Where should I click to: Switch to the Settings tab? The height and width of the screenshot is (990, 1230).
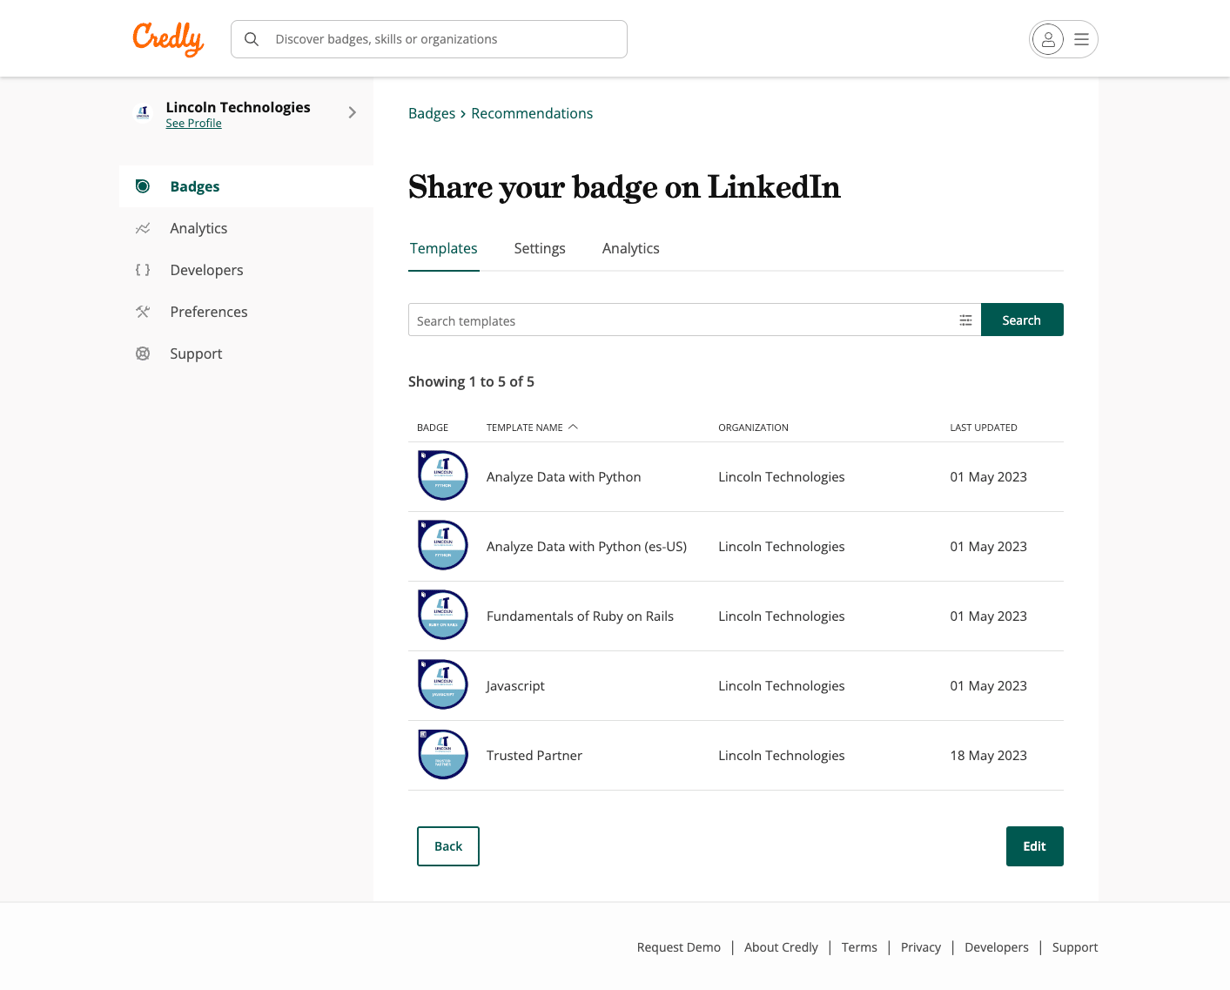(539, 248)
